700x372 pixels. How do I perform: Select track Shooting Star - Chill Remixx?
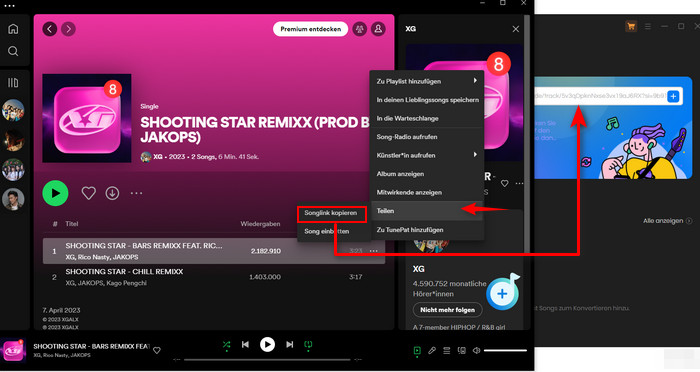(x=214, y=277)
